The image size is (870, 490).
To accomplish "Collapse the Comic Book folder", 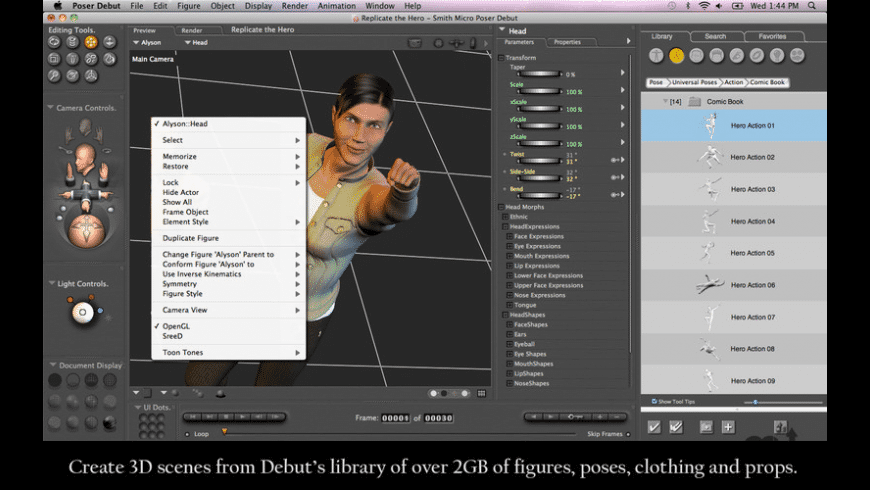I will pyautogui.click(x=664, y=102).
